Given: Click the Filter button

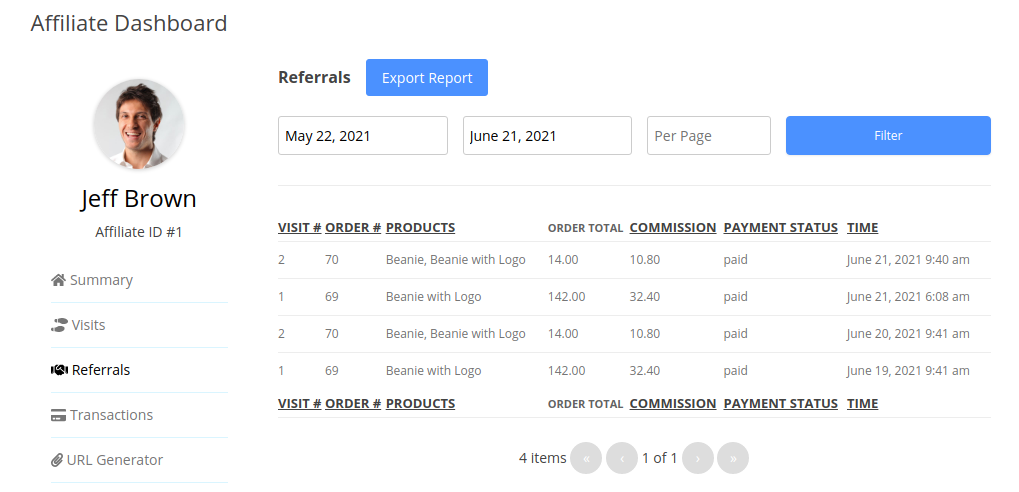Looking at the screenshot, I should point(888,135).
